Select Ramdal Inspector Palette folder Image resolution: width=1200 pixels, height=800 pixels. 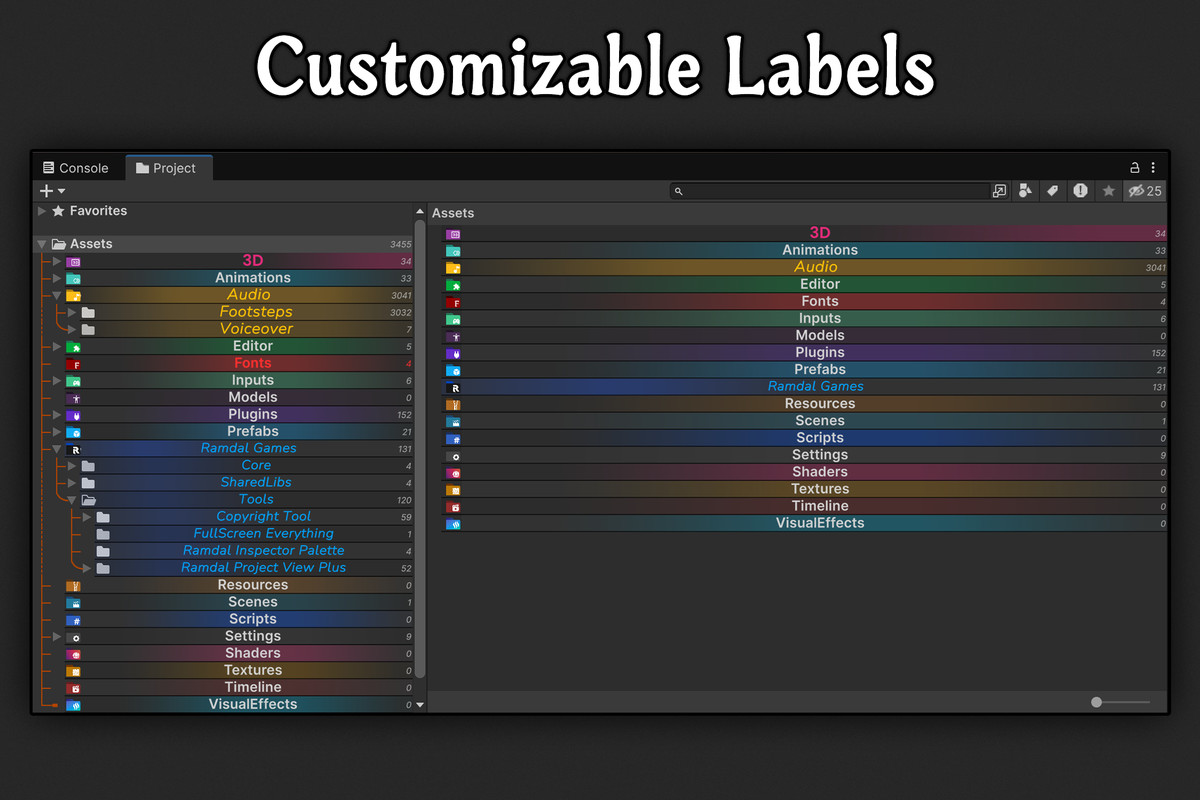[263, 550]
